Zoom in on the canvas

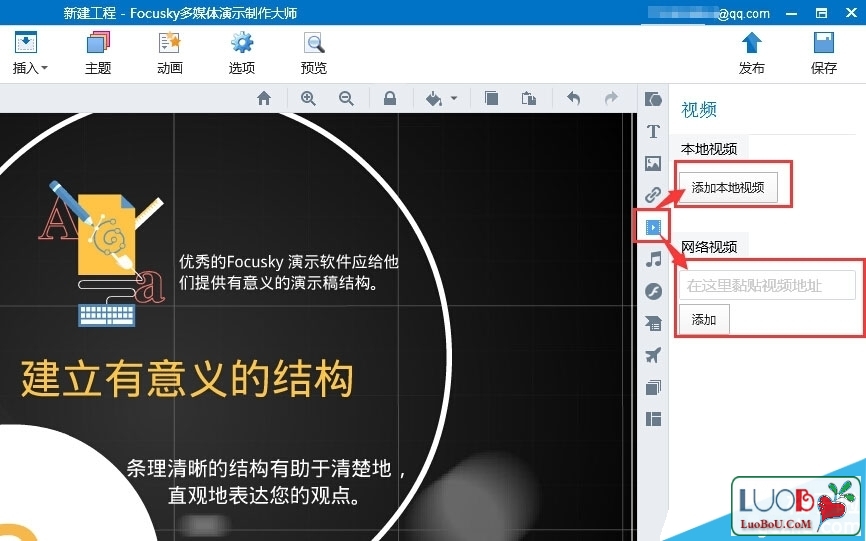pos(308,98)
